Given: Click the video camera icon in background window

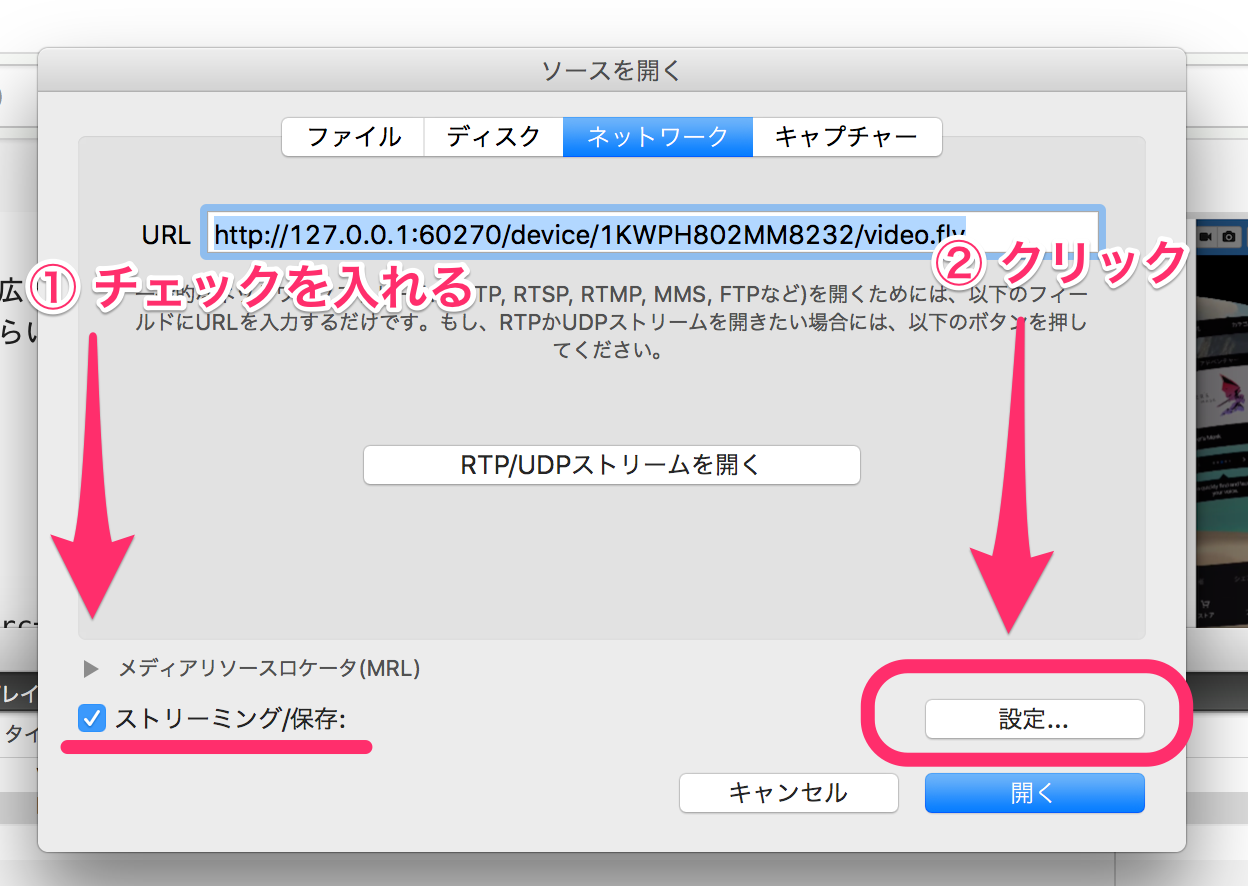Looking at the screenshot, I should pyautogui.click(x=1205, y=236).
